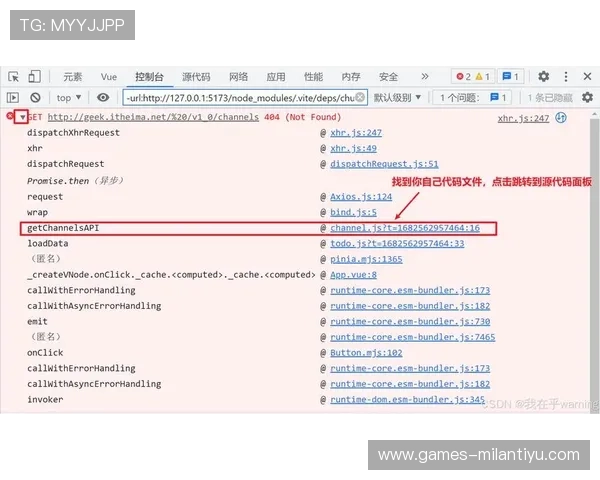Click the channel.js source file link
Image resolution: width=600 pixels, height=480 pixels.
click(x=405, y=228)
